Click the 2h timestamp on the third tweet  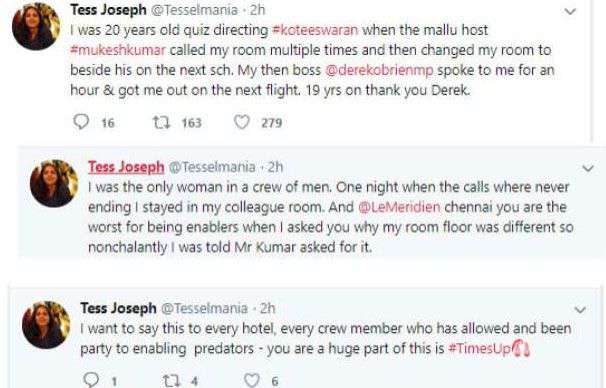coord(267,308)
